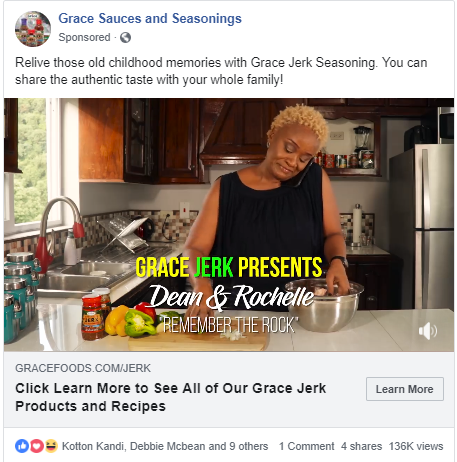Click the Dean & Rochelle video title overlay
457x462 pixels.
point(232,297)
